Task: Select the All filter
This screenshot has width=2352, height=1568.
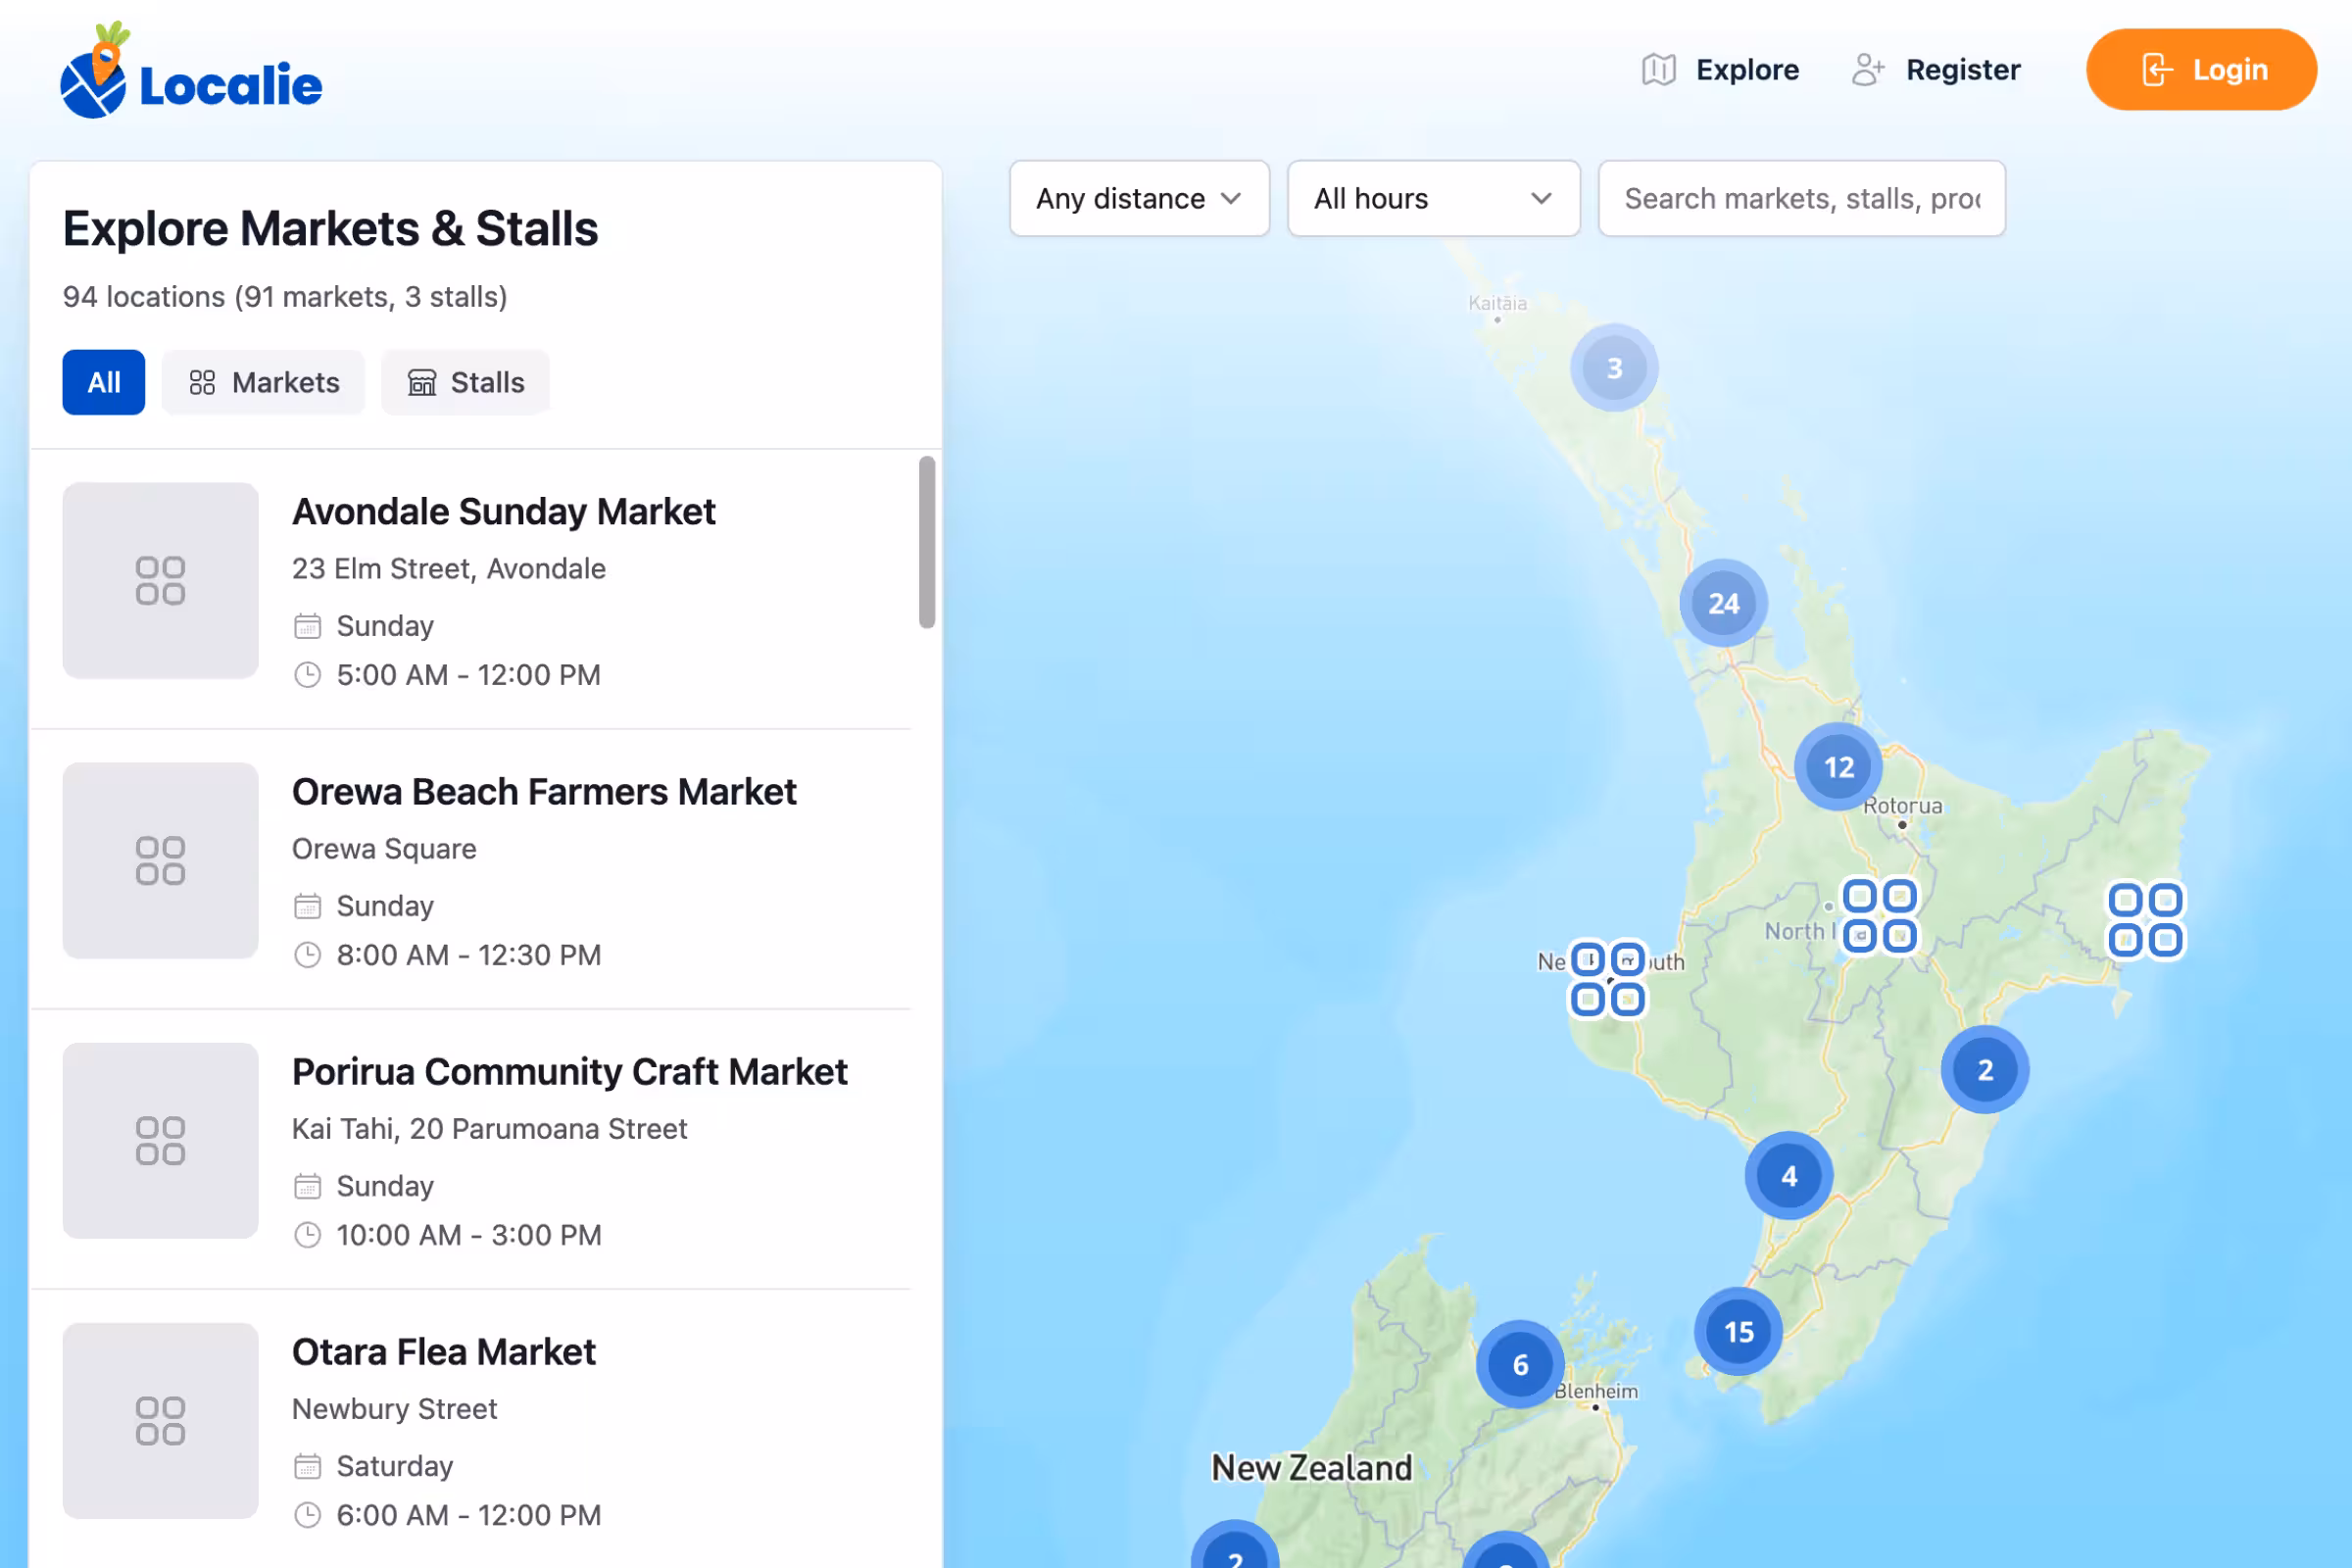Action: 104,382
